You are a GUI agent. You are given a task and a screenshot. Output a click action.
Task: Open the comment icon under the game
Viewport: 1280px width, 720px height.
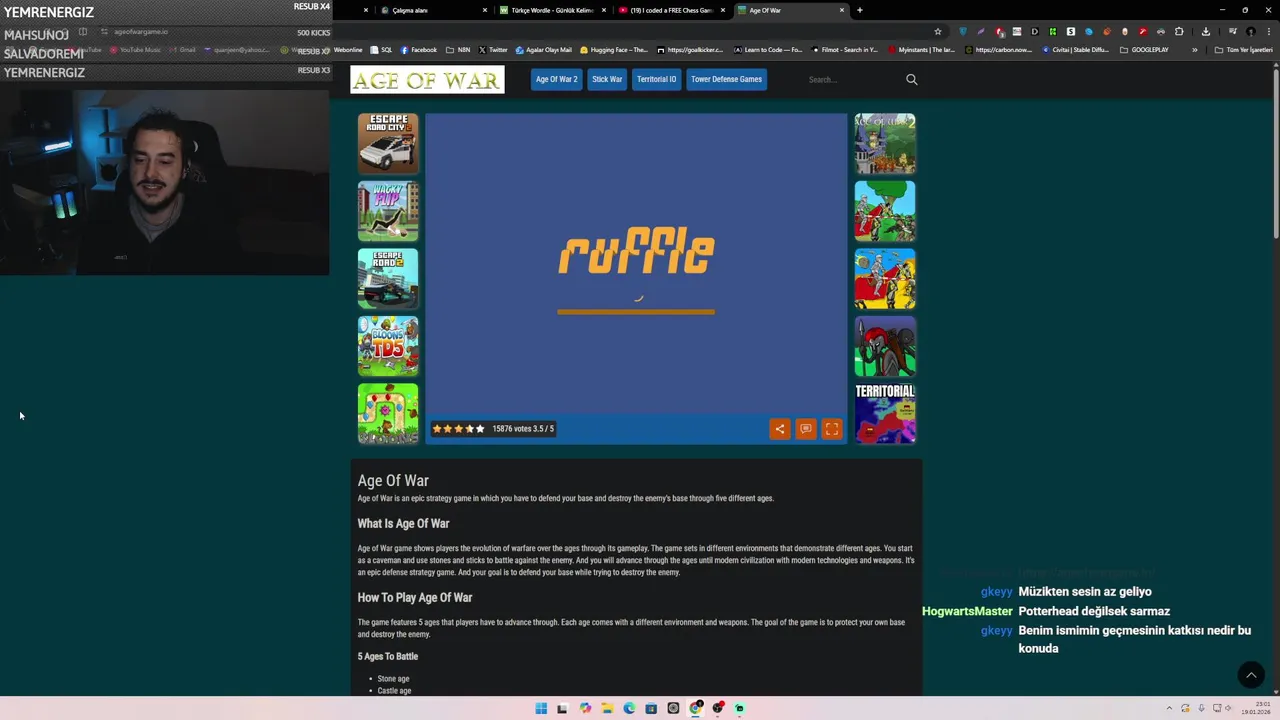click(x=805, y=429)
